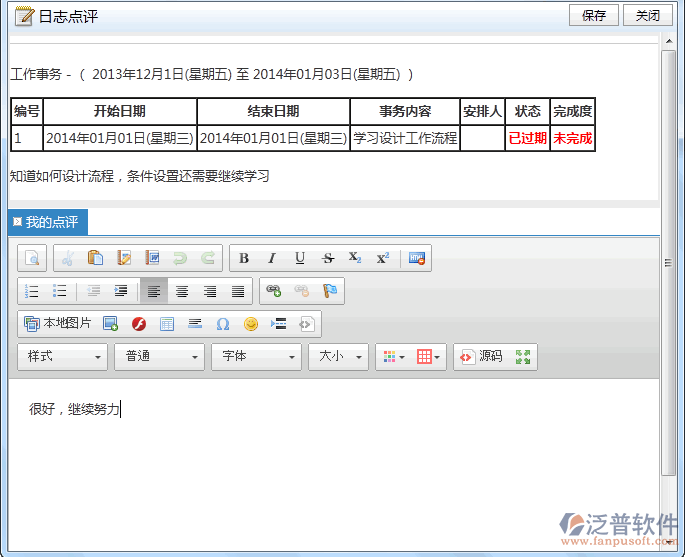Toggle strikethrough text formatting
Image resolution: width=689 pixels, height=557 pixels.
click(x=328, y=259)
